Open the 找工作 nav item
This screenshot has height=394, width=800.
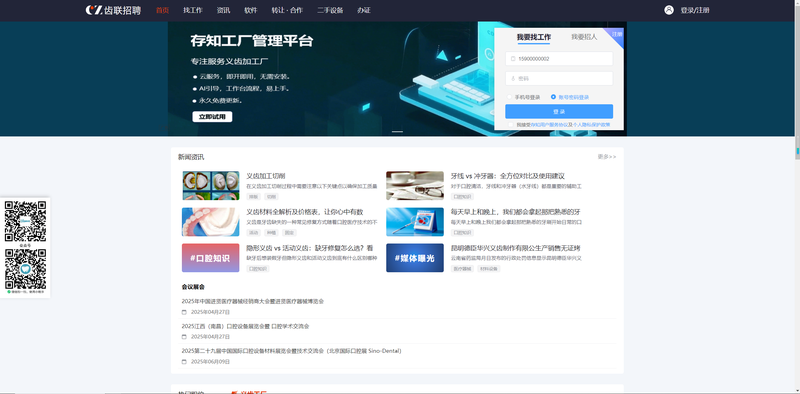click(x=193, y=10)
